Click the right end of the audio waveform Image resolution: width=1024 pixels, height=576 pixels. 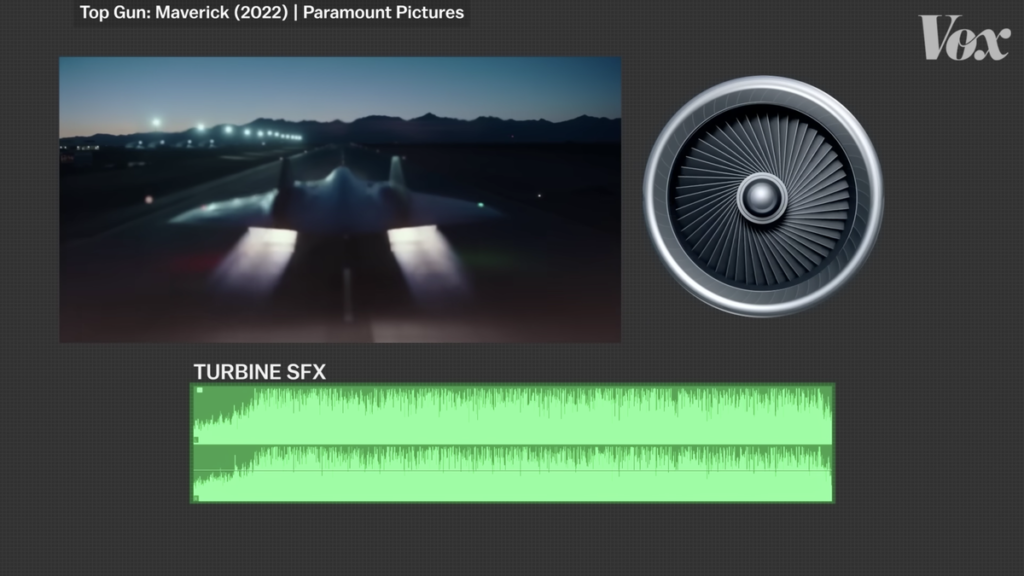[829, 443]
